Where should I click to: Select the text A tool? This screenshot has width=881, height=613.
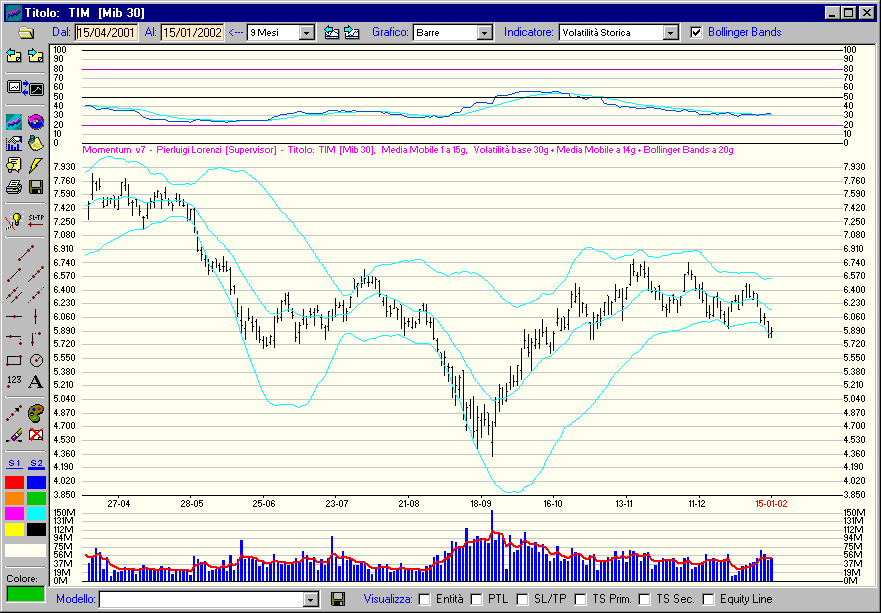pos(36,382)
